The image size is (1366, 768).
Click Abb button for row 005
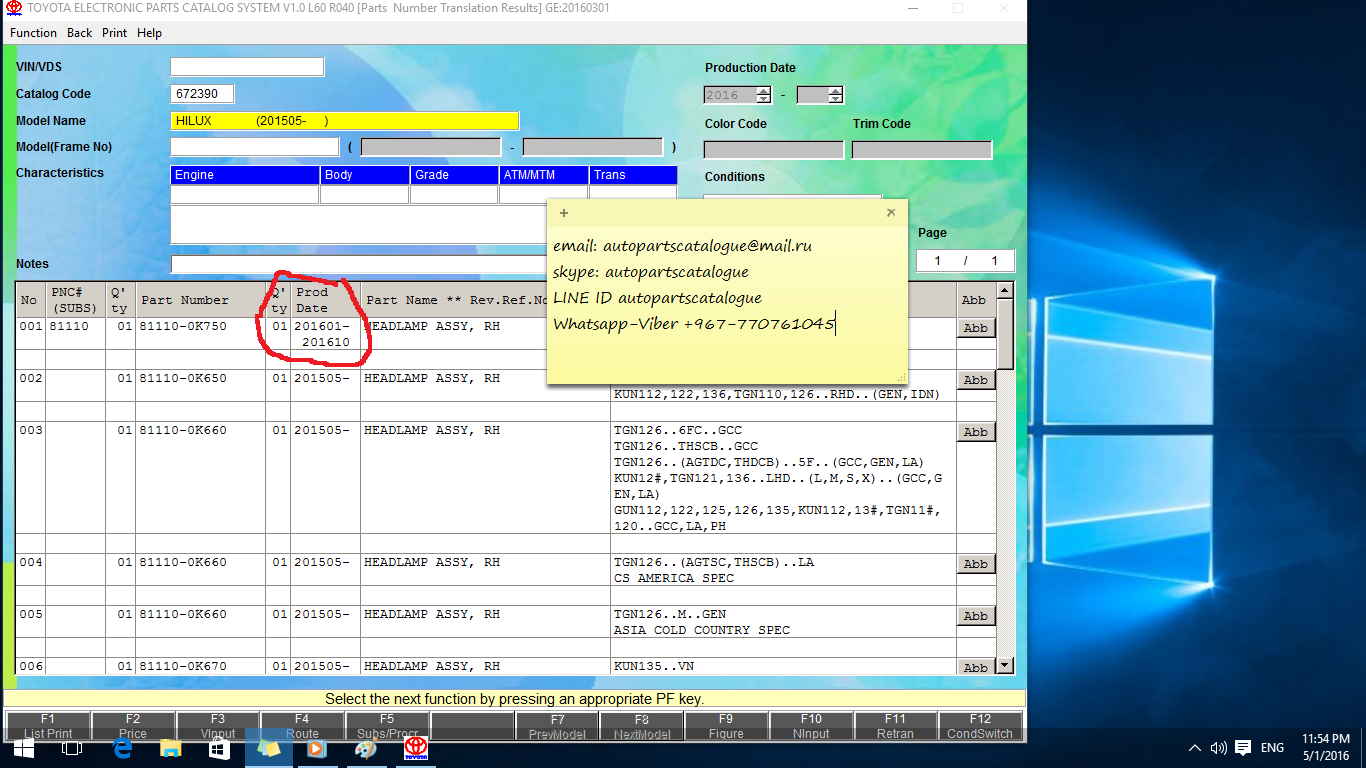pos(975,616)
